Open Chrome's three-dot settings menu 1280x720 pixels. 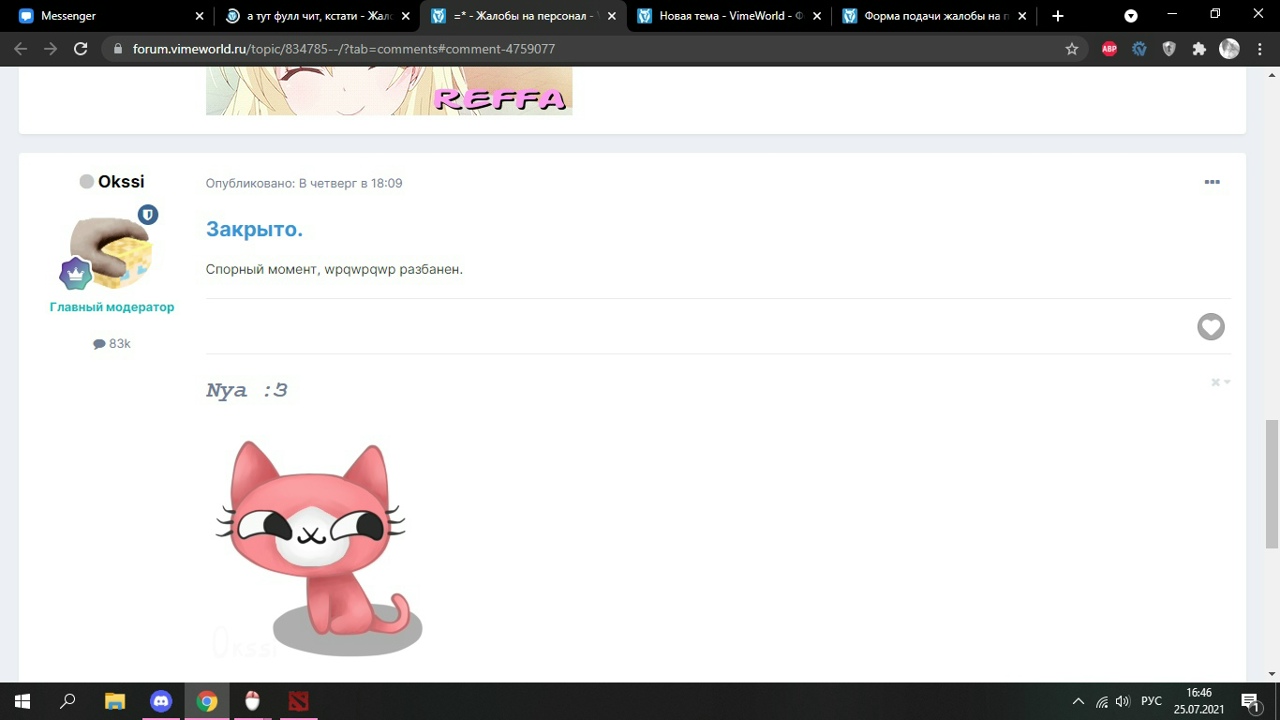point(1259,48)
